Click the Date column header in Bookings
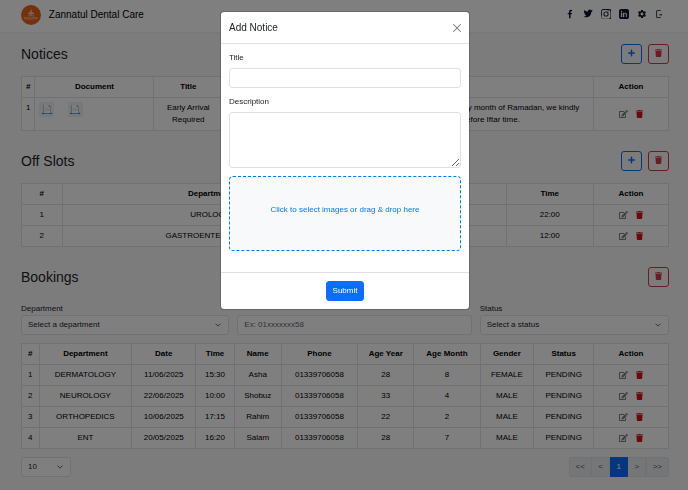Image resolution: width=688 pixels, height=490 pixels. pyautogui.click(x=164, y=354)
